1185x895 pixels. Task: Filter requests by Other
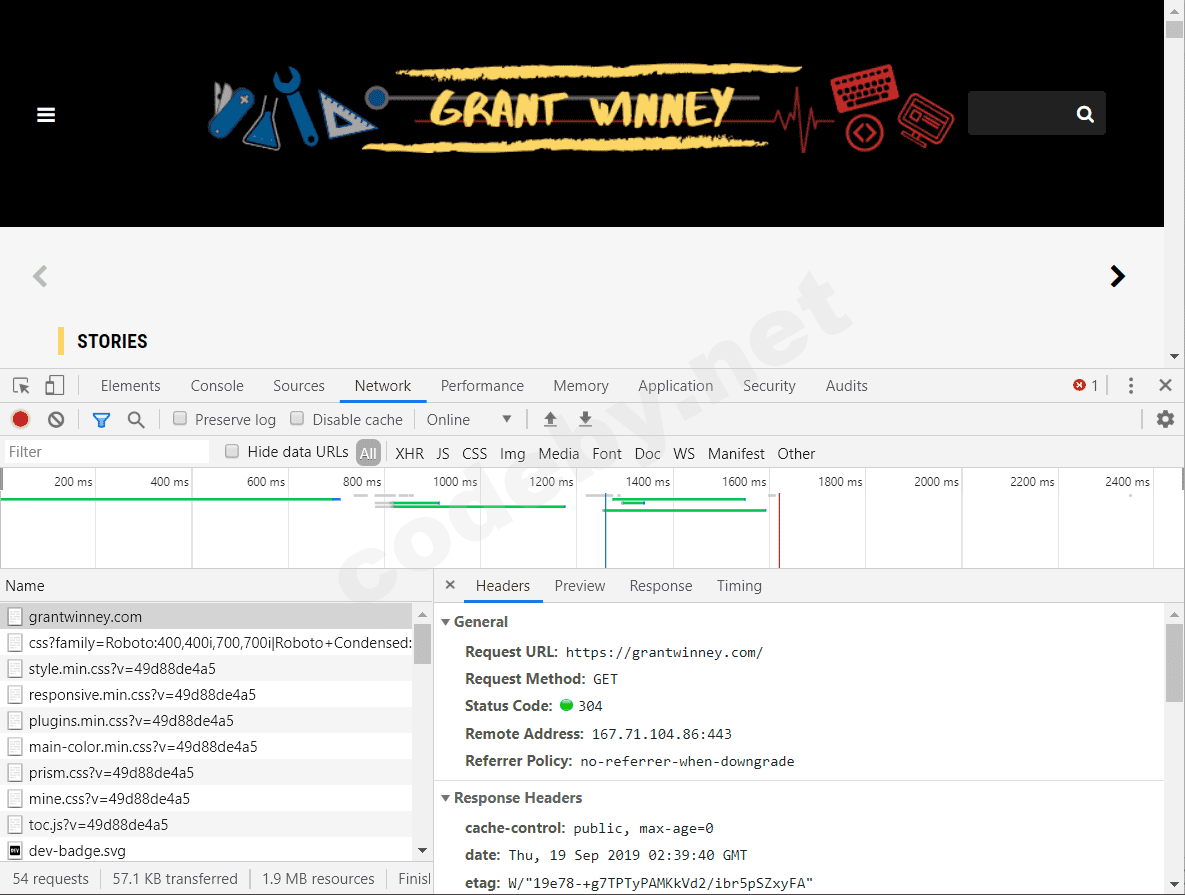797,454
